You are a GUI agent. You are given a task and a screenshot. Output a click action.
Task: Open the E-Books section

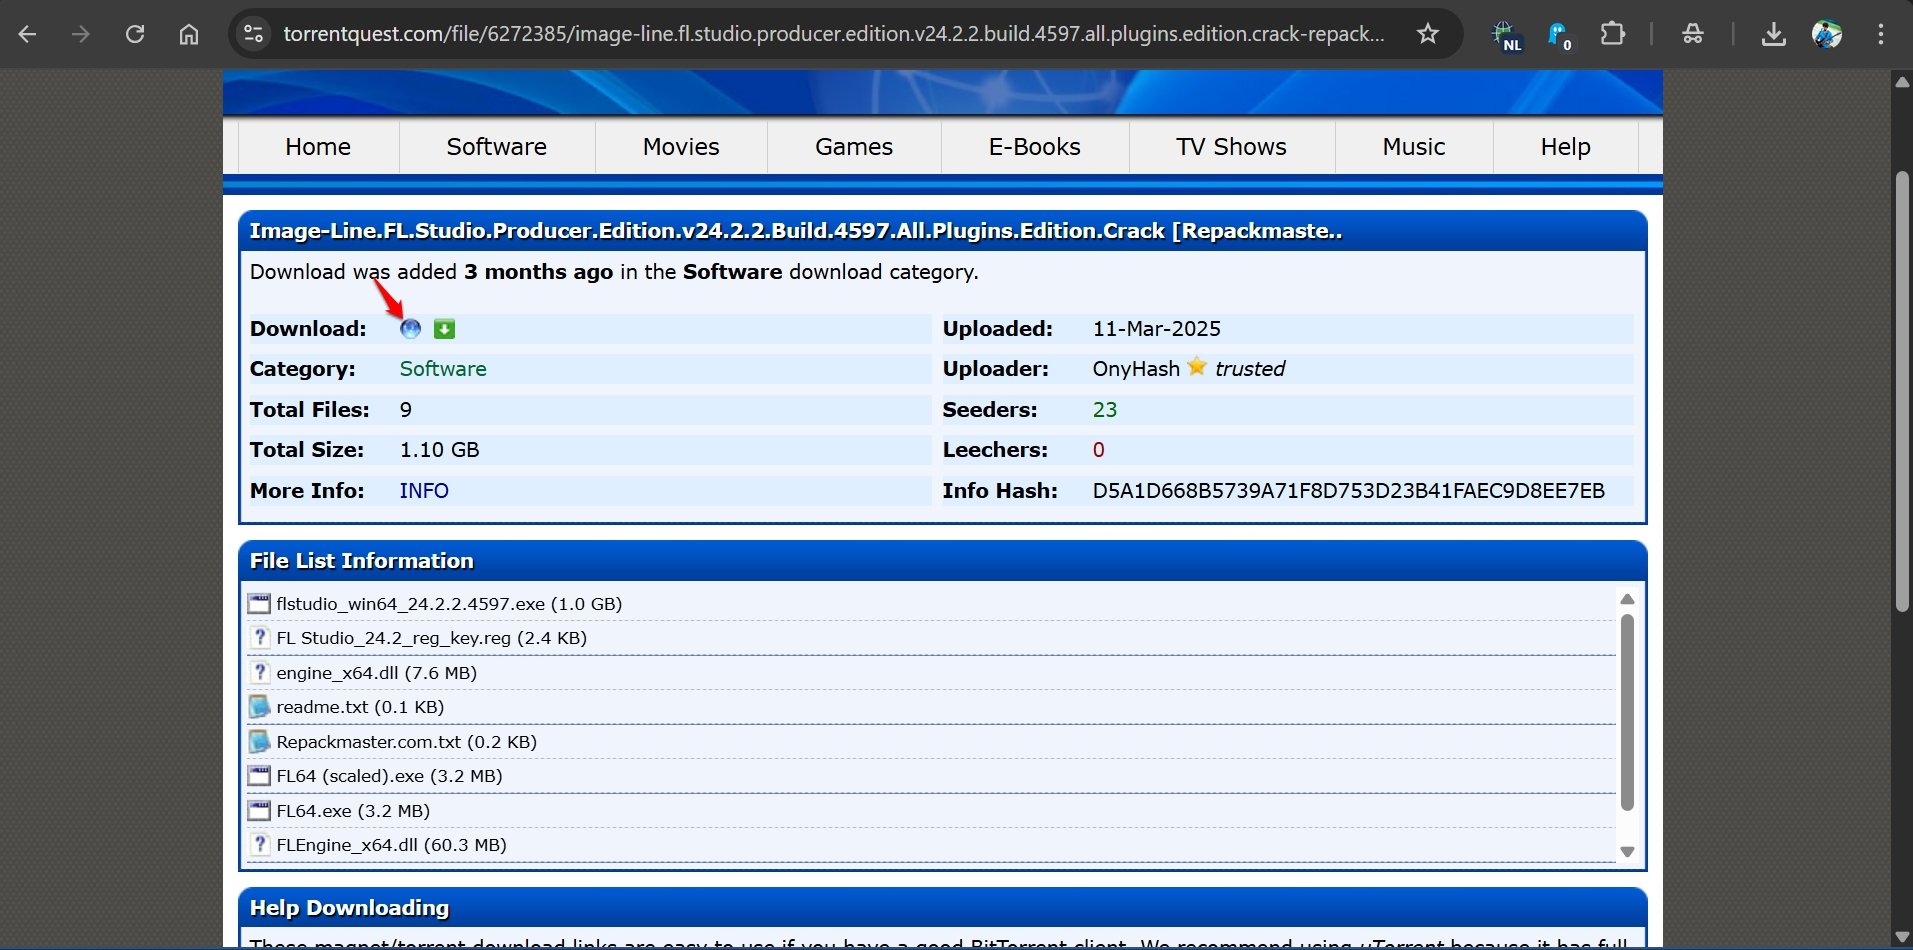pyautogui.click(x=1035, y=147)
